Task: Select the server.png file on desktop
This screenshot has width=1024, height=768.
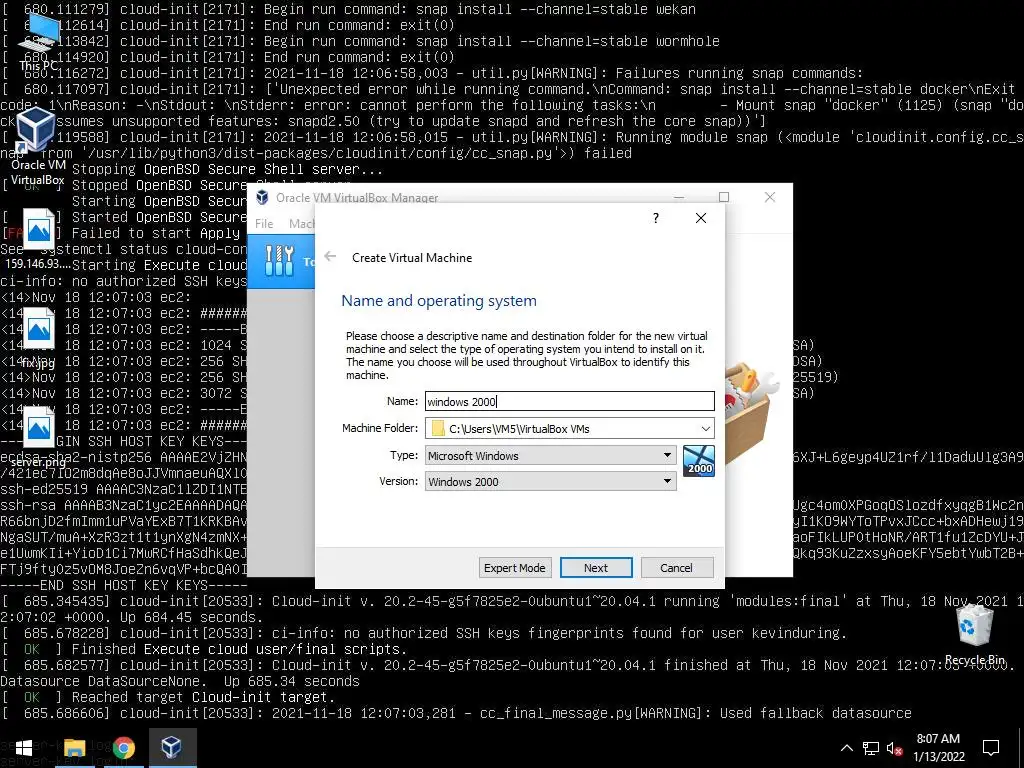Action: (38, 436)
